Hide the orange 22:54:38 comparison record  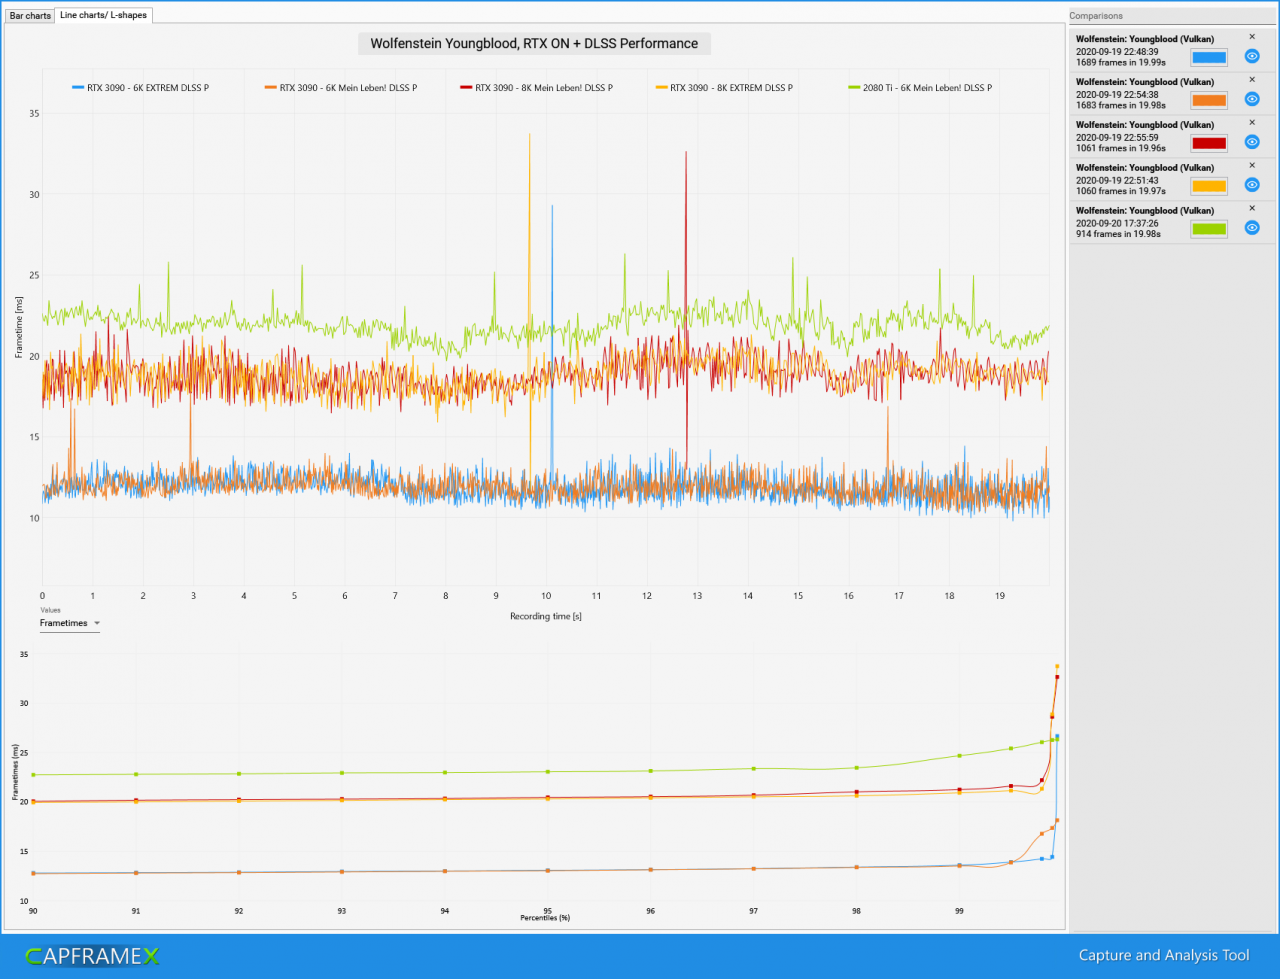1251,99
